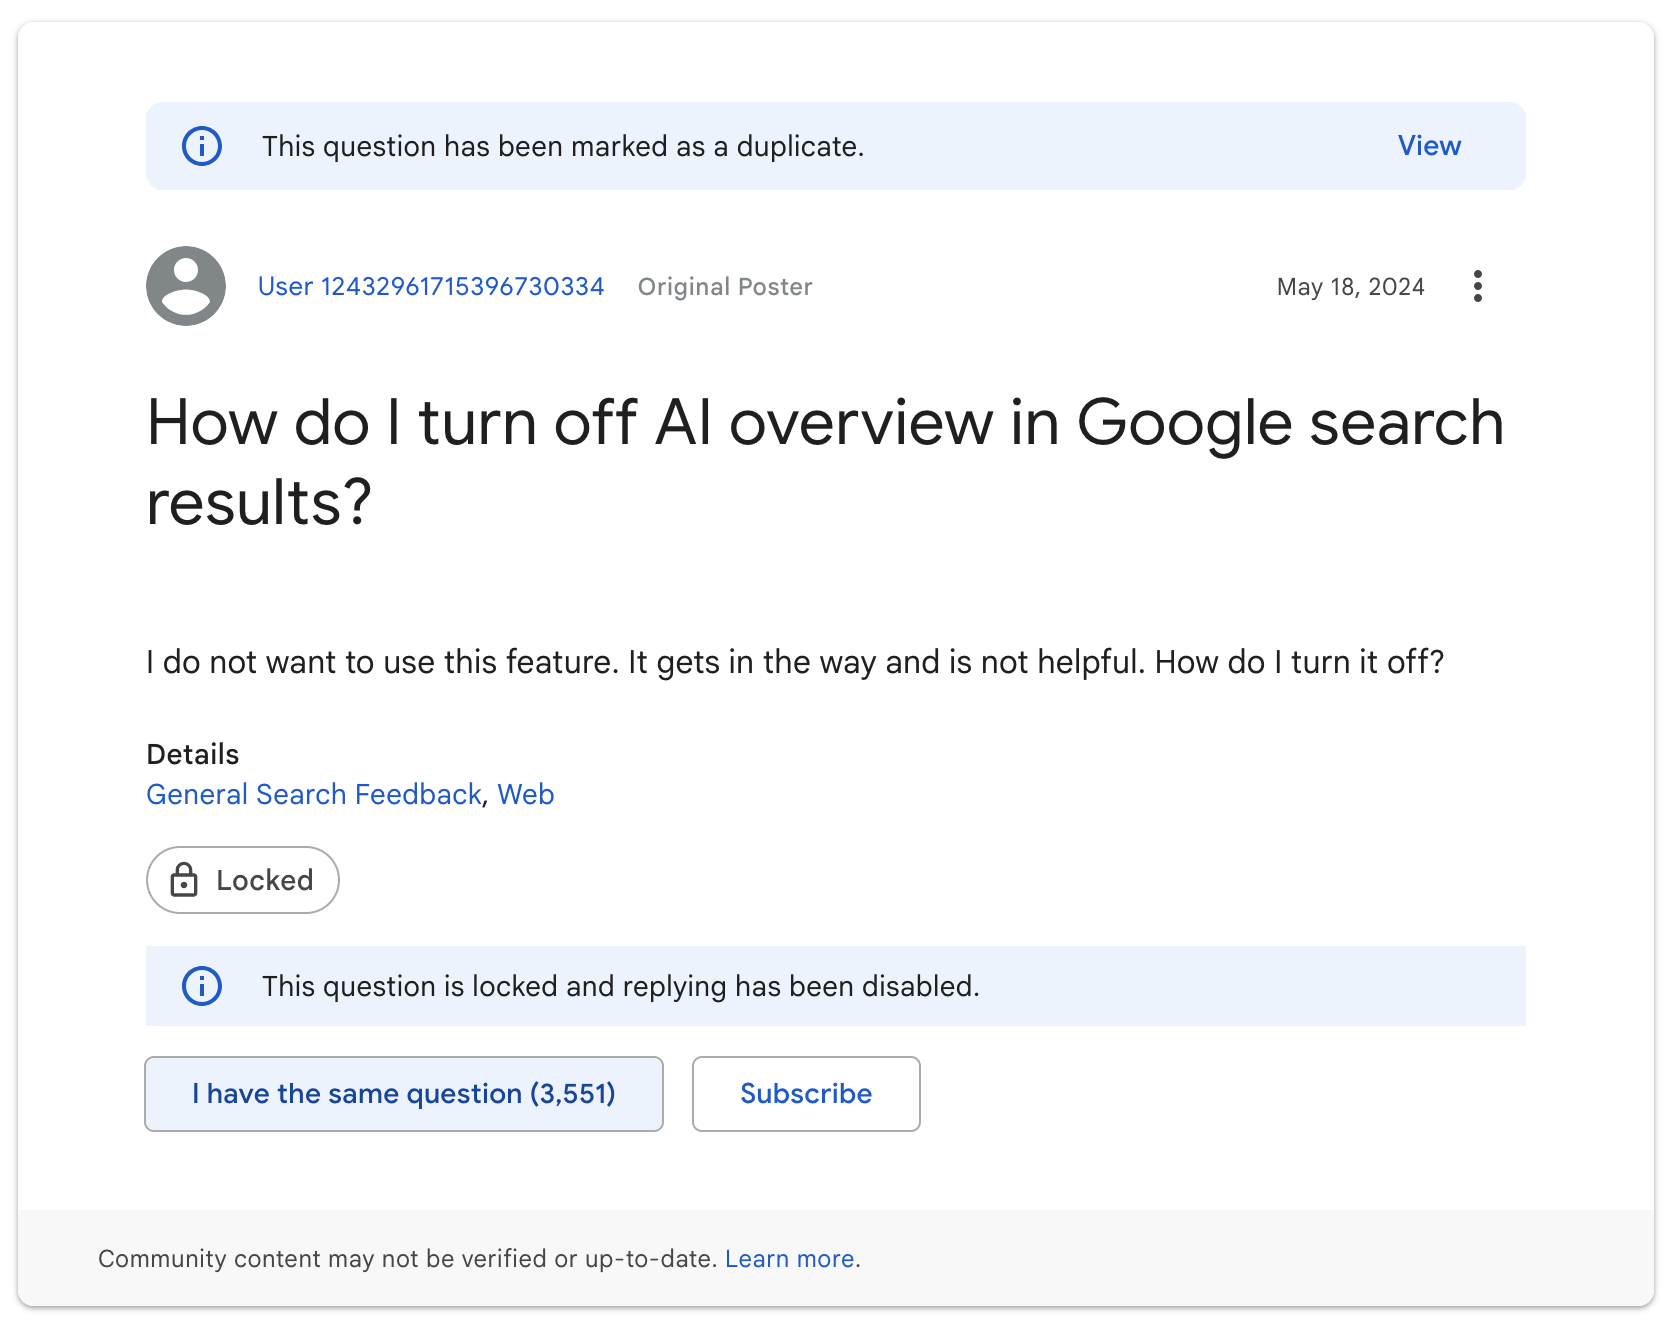Click the View link in duplicate banner
The image size is (1674, 1338).
1429,146
